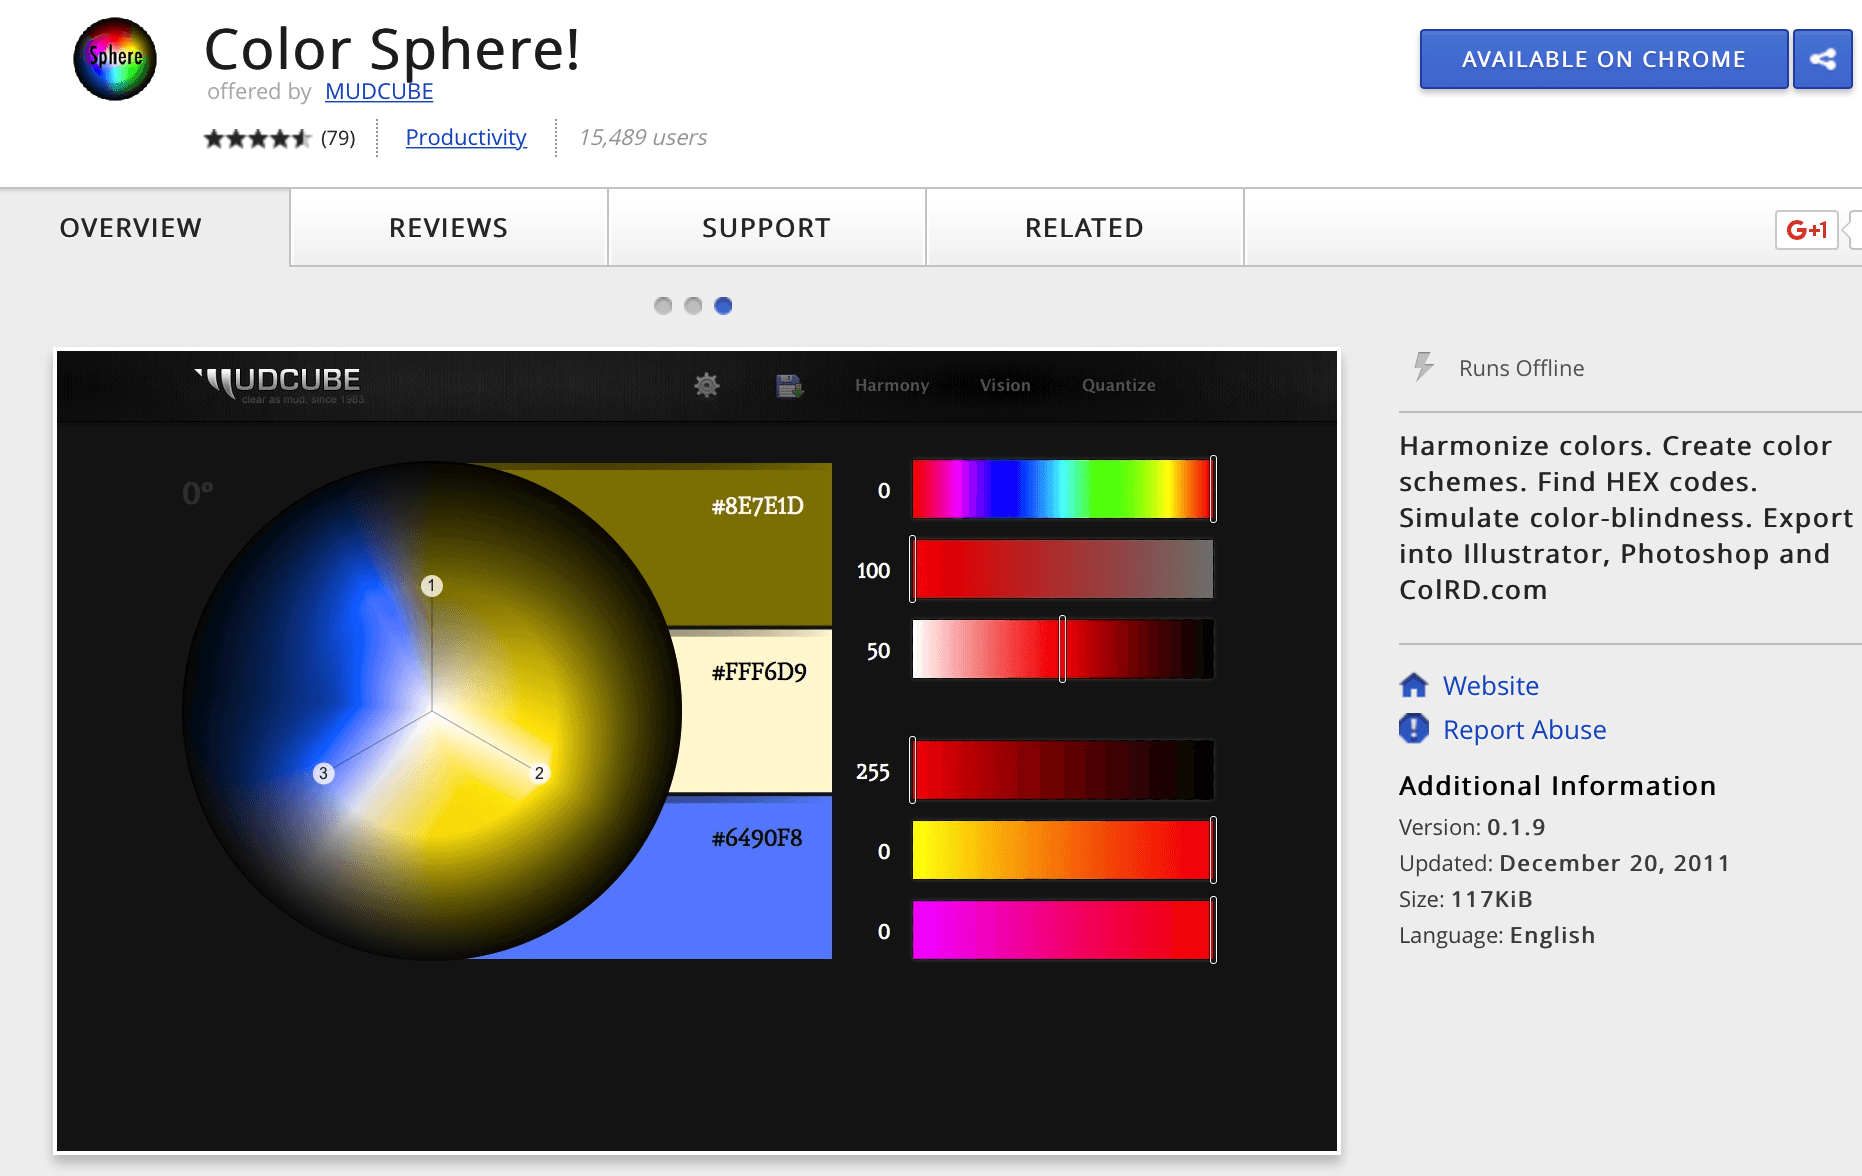Click the Size: 117KiB line

[1466, 899]
